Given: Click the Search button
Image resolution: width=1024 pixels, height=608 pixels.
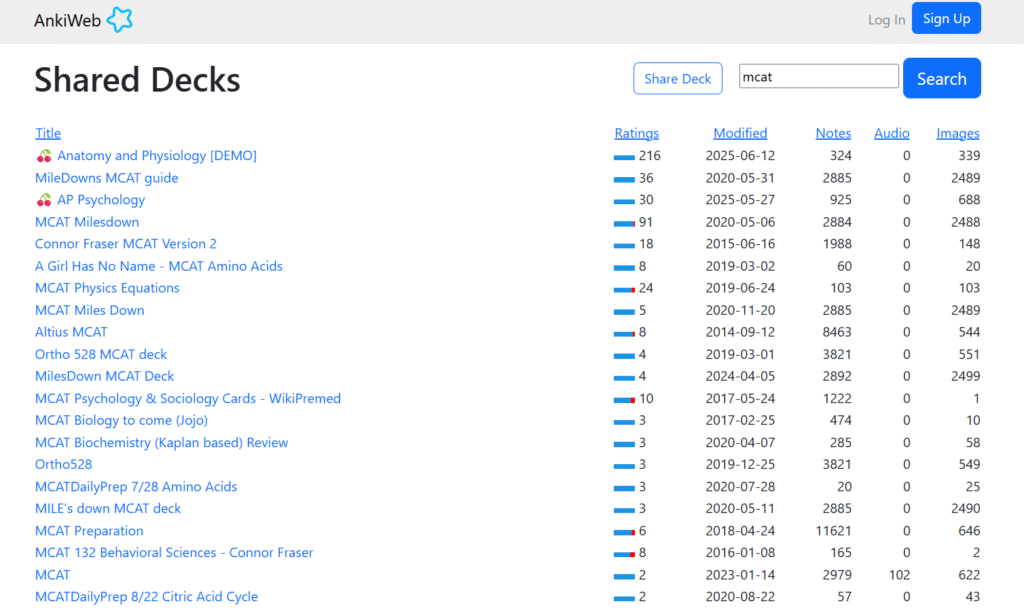Looking at the screenshot, I should (x=942, y=78).
